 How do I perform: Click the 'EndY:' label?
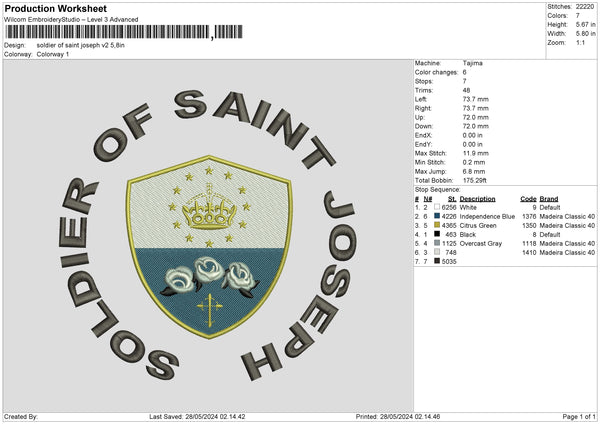pos(423,144)
